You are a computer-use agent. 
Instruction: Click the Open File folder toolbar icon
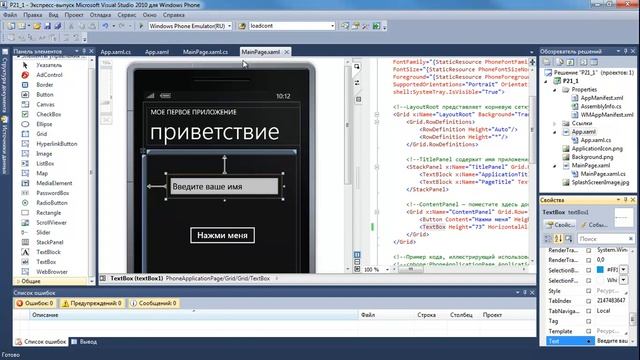[37, 26]
